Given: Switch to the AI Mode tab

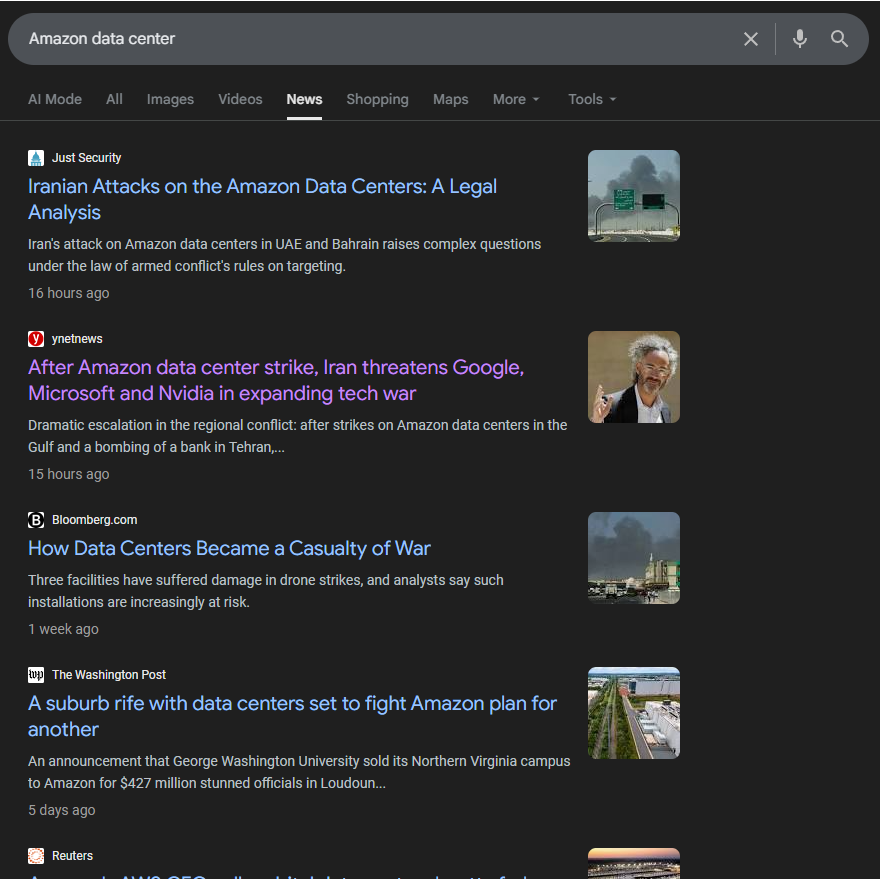Looking at the screenshot, I should click(55, 99).
